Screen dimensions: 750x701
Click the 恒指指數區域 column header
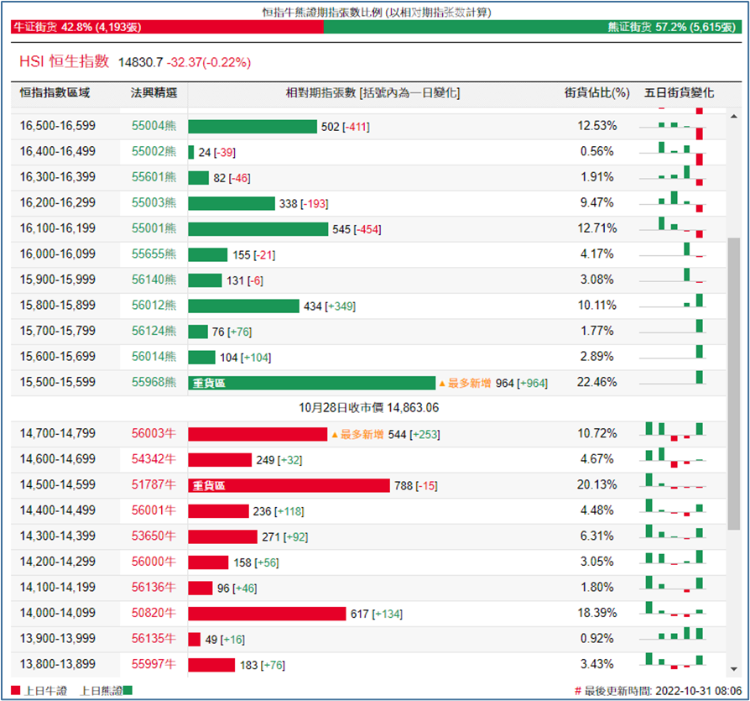click(x=55, y=93)
